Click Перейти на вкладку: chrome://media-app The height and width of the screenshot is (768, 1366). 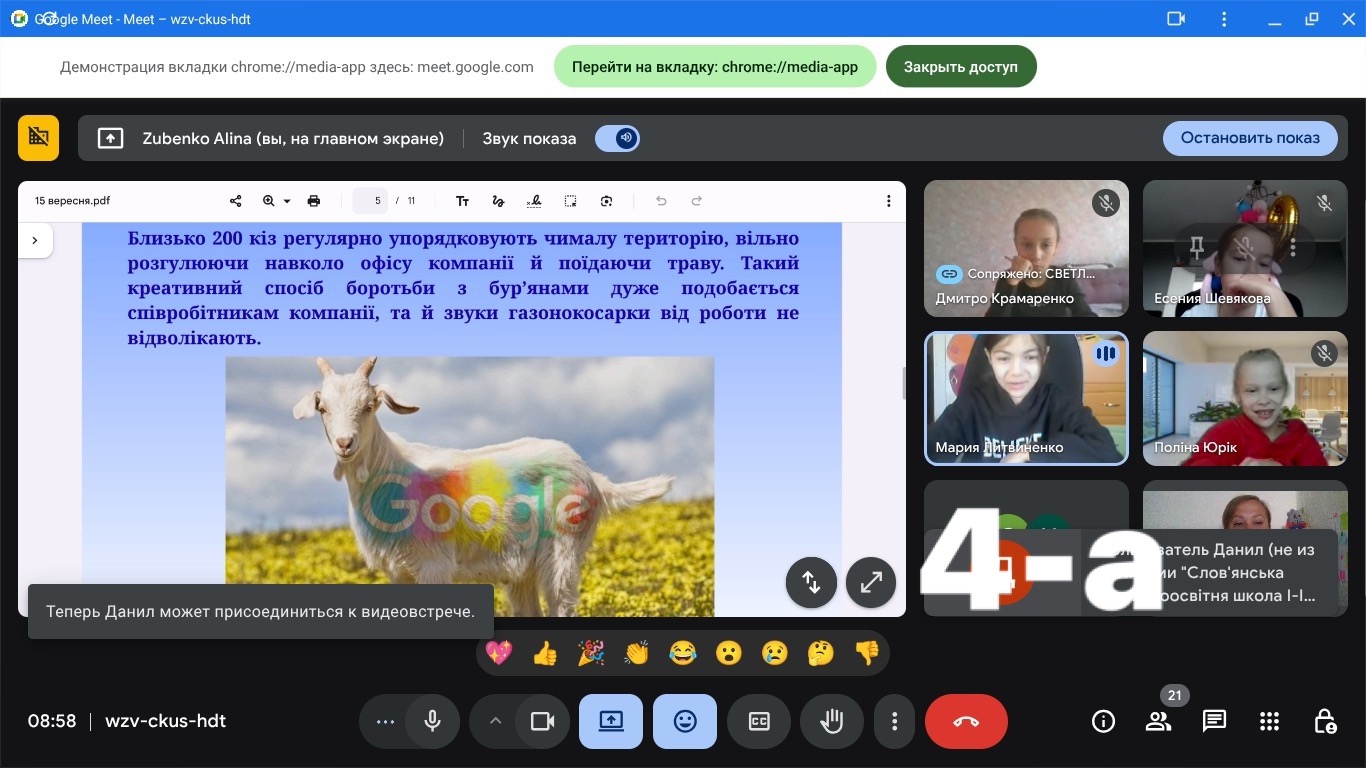coord(715,67)
